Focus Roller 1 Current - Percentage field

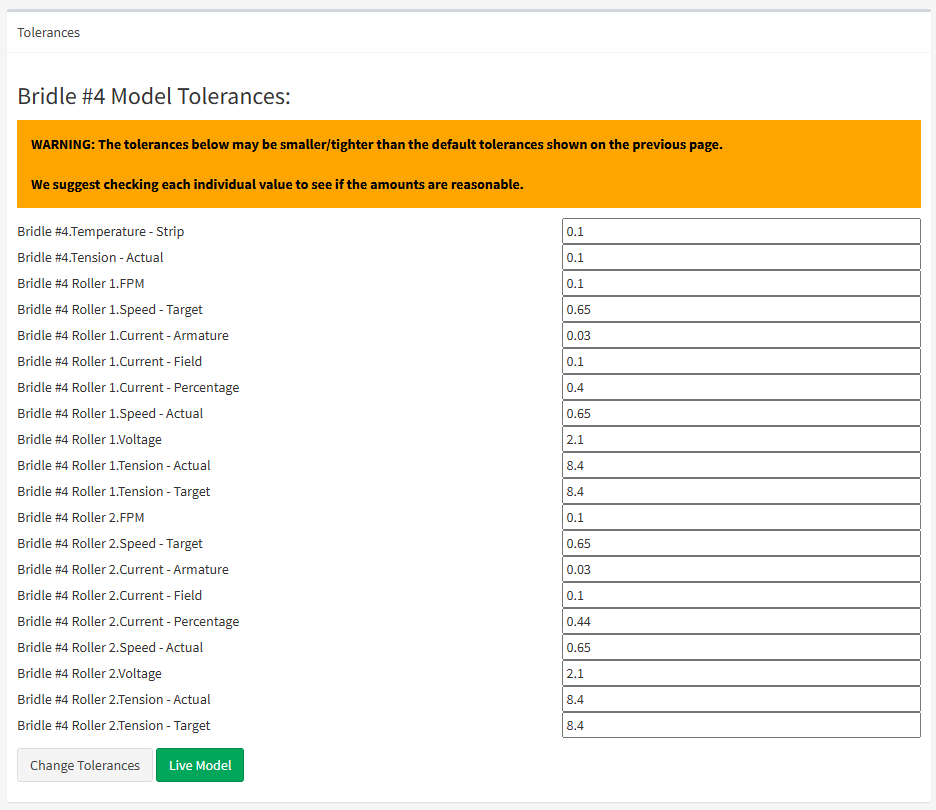pyautogui.click(x=740, y=387)
